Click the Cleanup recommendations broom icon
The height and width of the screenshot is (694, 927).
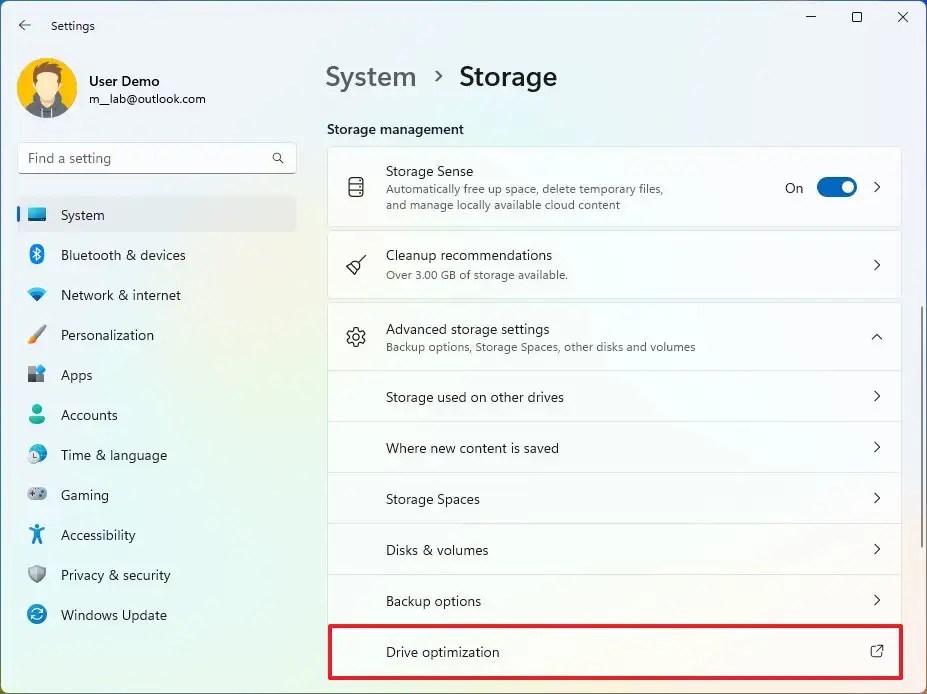[x=356, y=264]
